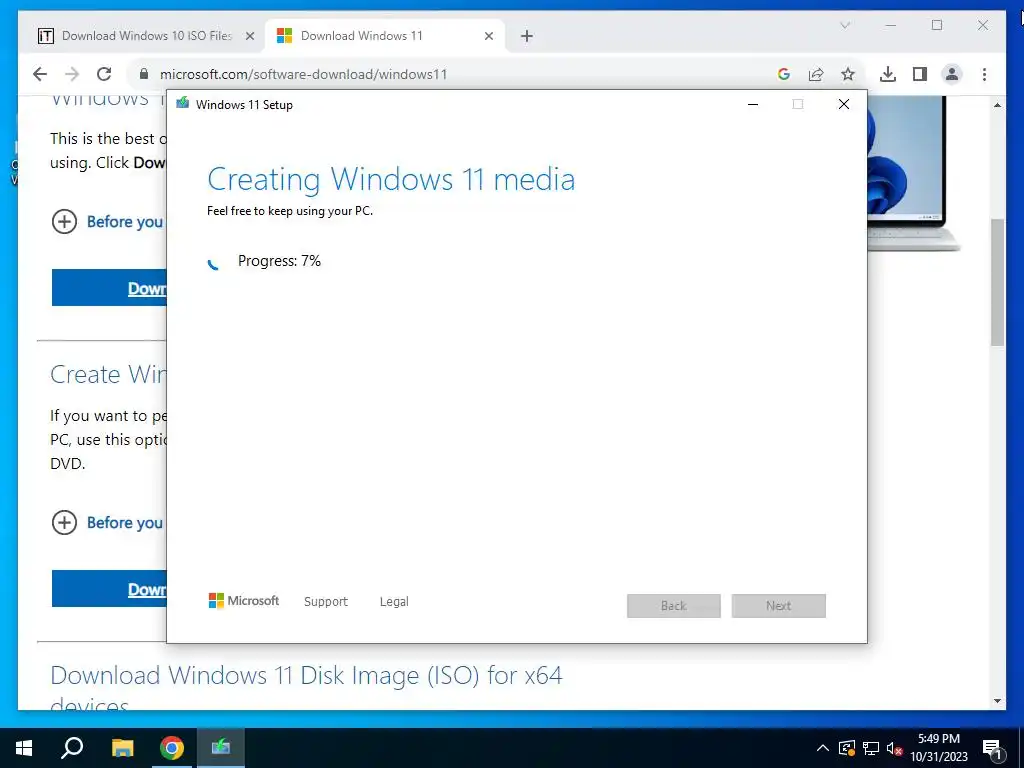Open Chrome three-dot menu
This screenshot has width=1024, height=768.
point(984,74)
